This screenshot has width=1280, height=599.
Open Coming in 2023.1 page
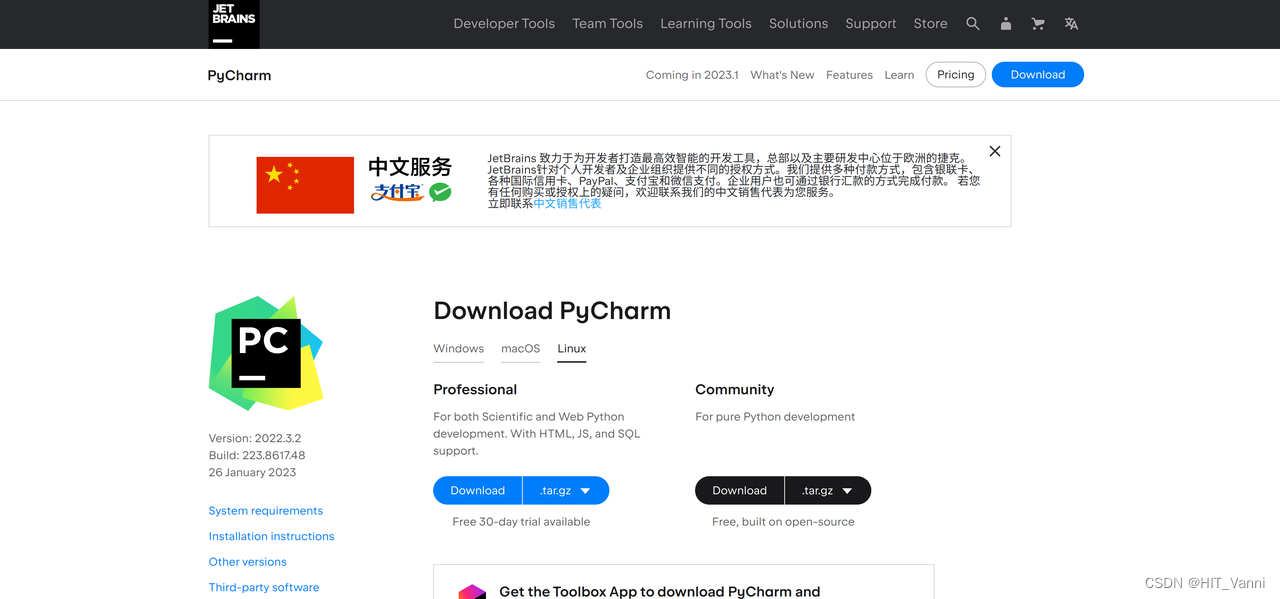692,75
